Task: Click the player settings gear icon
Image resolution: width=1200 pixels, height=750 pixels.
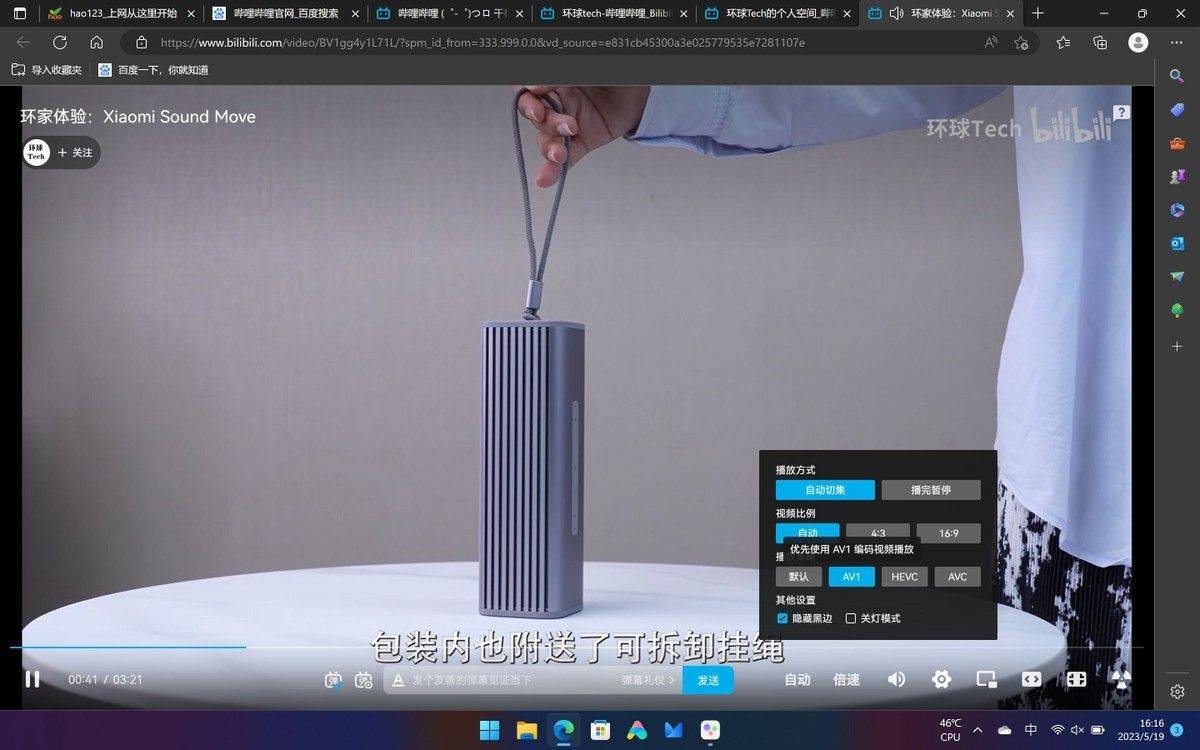Action: [x=941, y=679]
